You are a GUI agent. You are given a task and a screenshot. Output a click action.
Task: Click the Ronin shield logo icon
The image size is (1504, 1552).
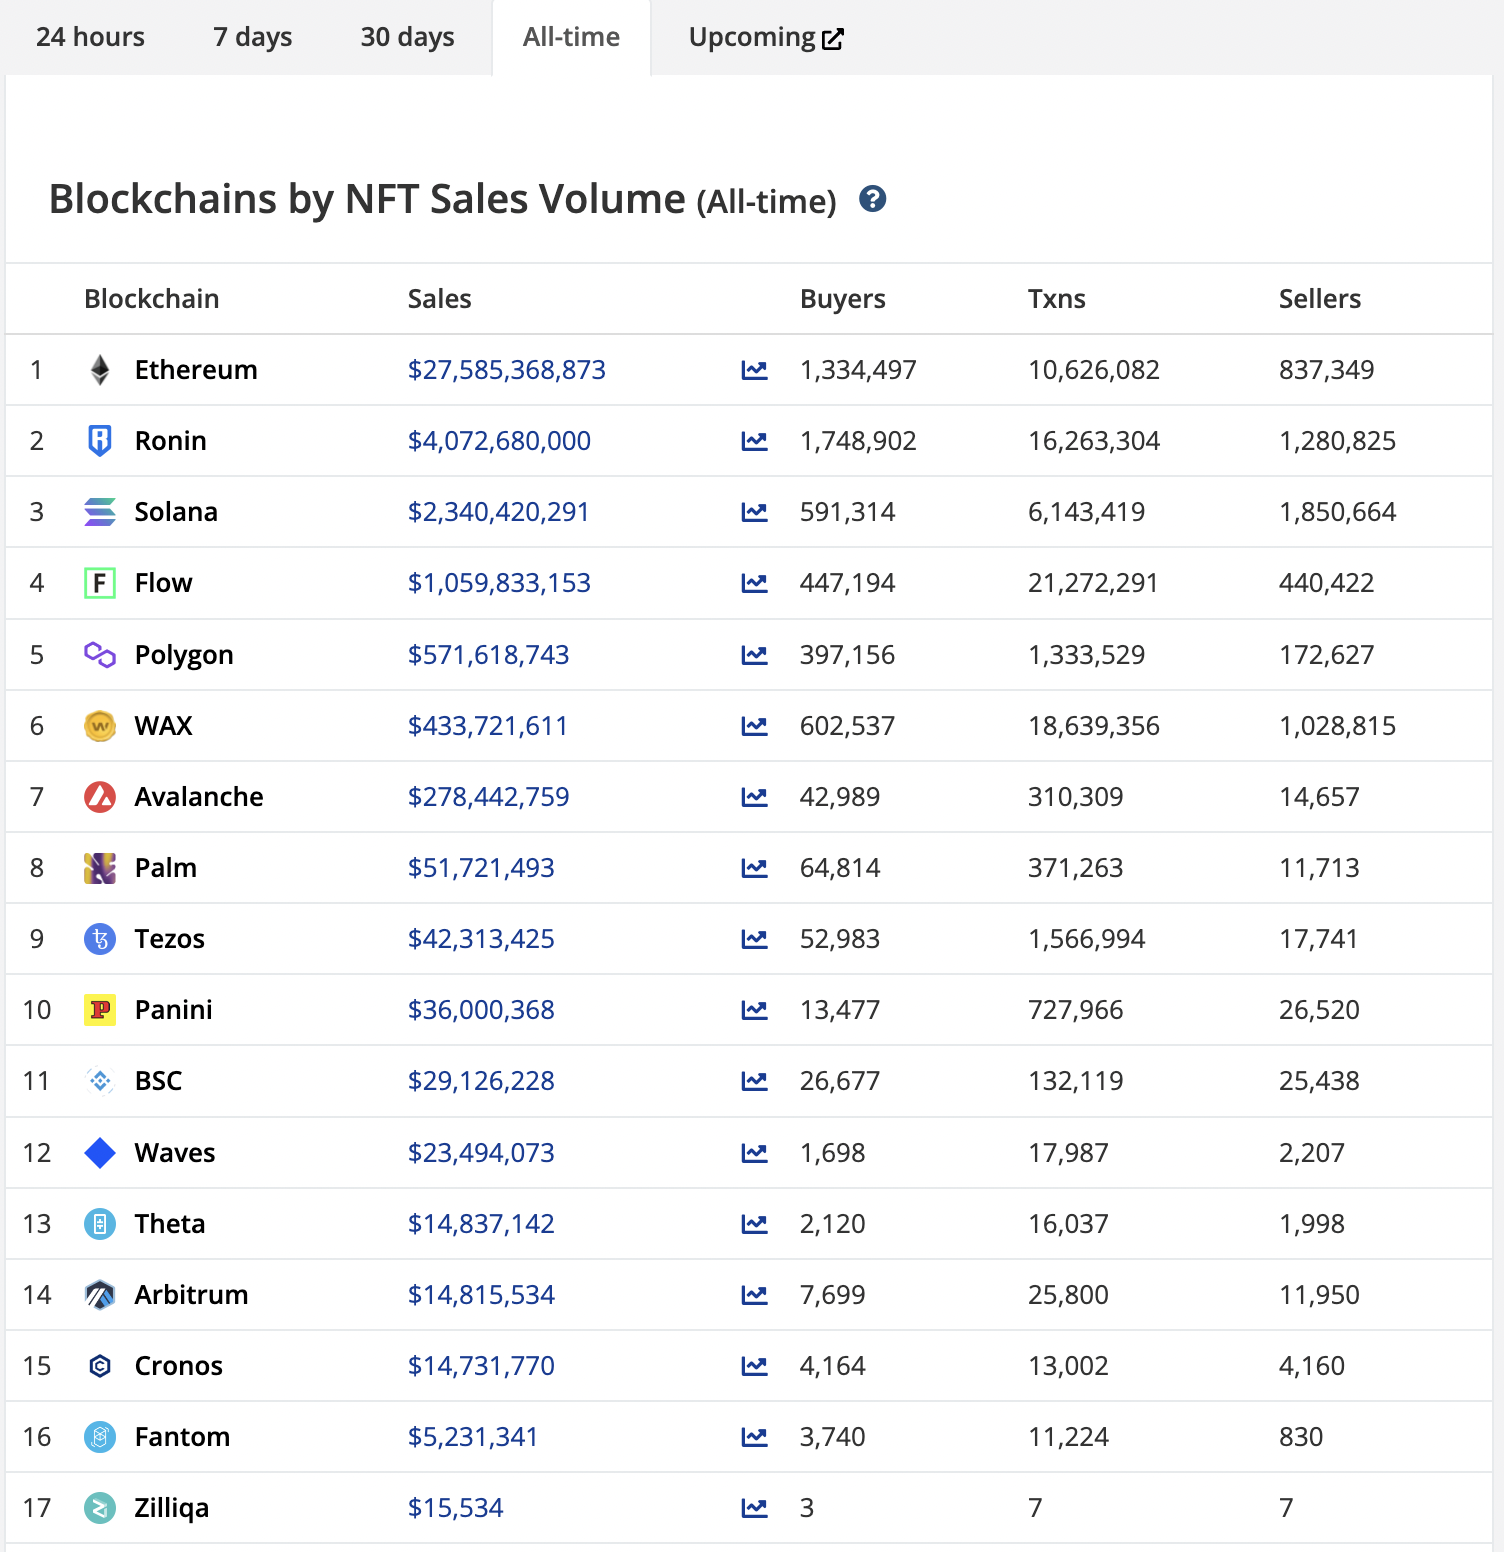(100, 441)
